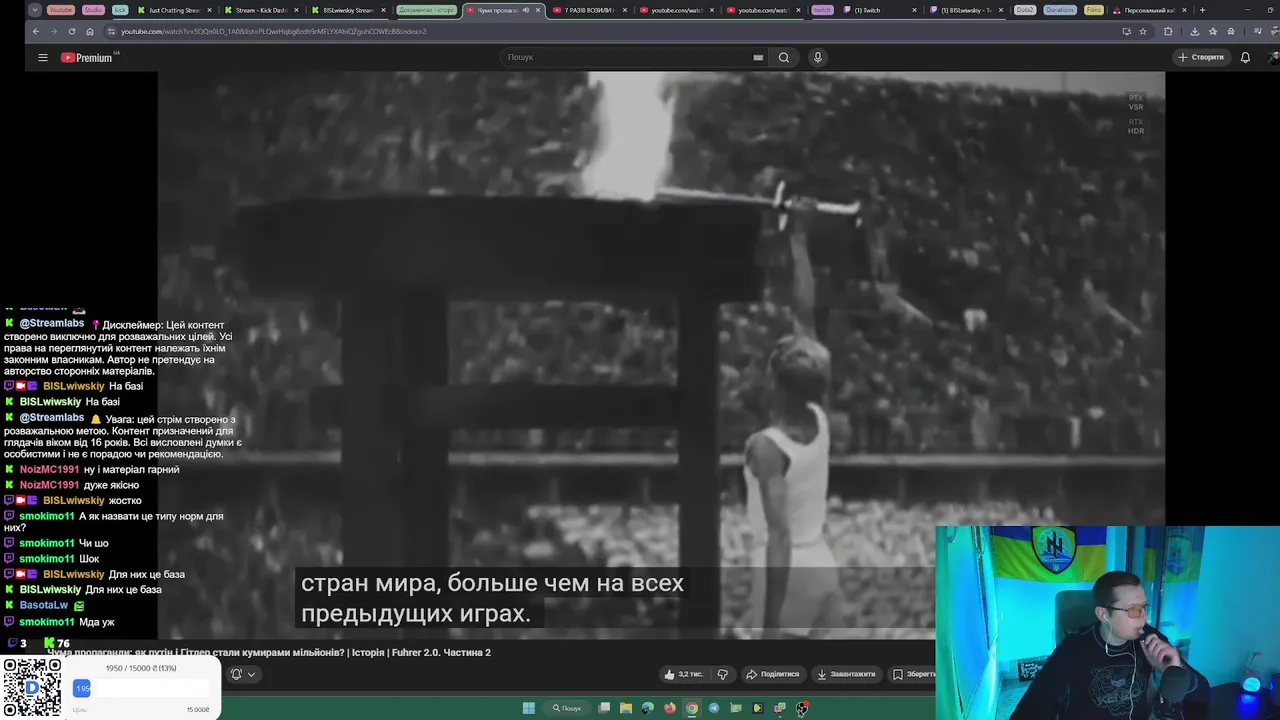The height and width of the screenshot is (720, 1280).
Task: Like the video (3,2 тис.)
Action: 684,674
